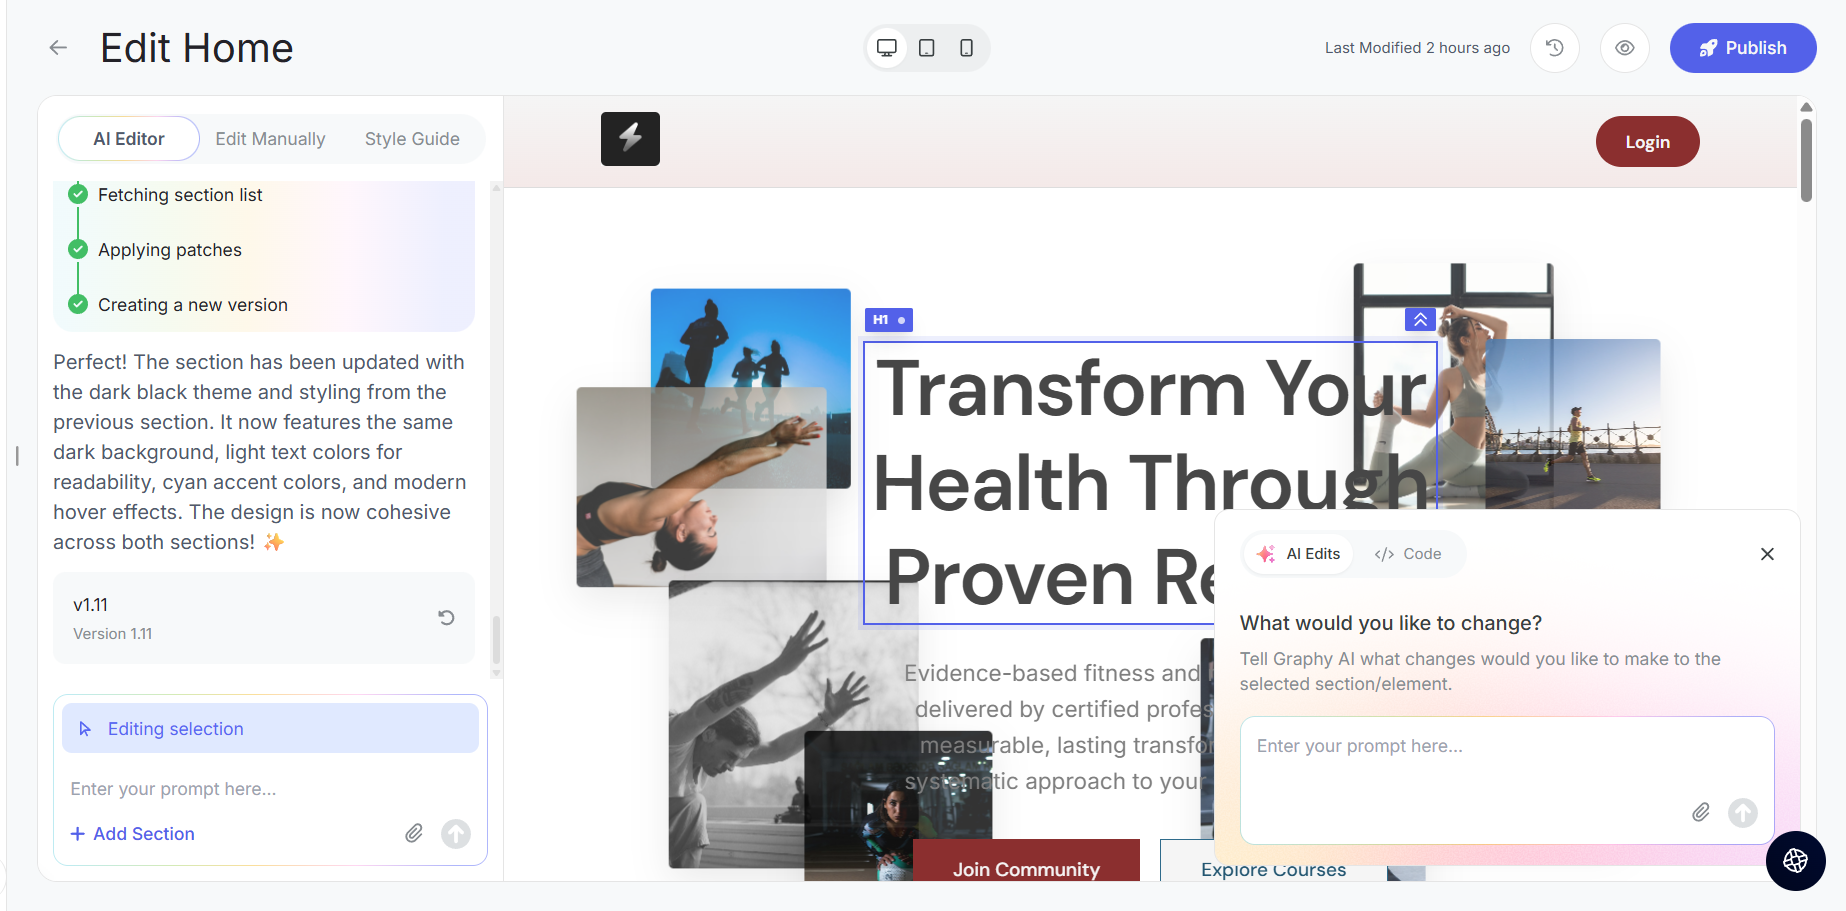Restore version v1.11 with revert icon

click(446, 618)
